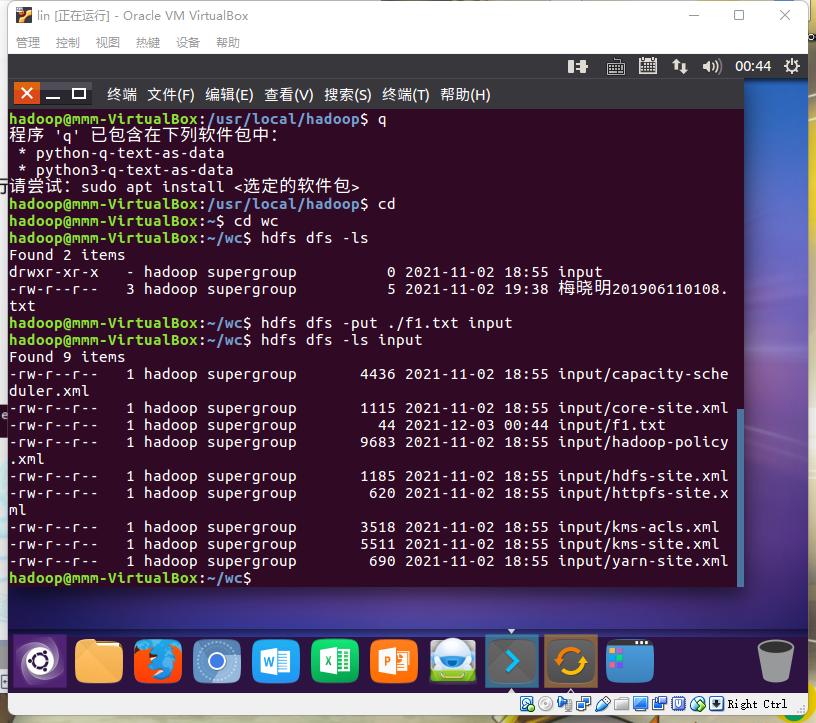Click VirtualBox display monitor indicator

tap(640, 704)
